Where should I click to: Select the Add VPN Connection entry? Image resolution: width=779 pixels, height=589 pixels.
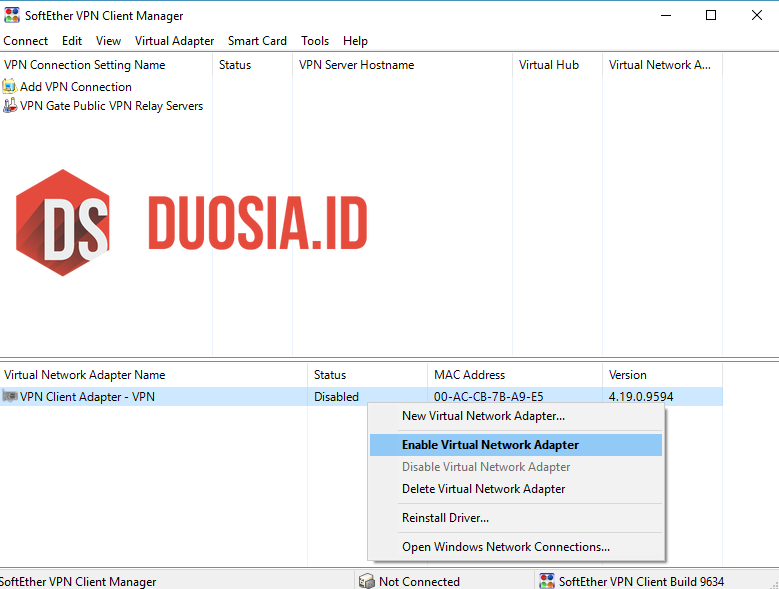76,86
